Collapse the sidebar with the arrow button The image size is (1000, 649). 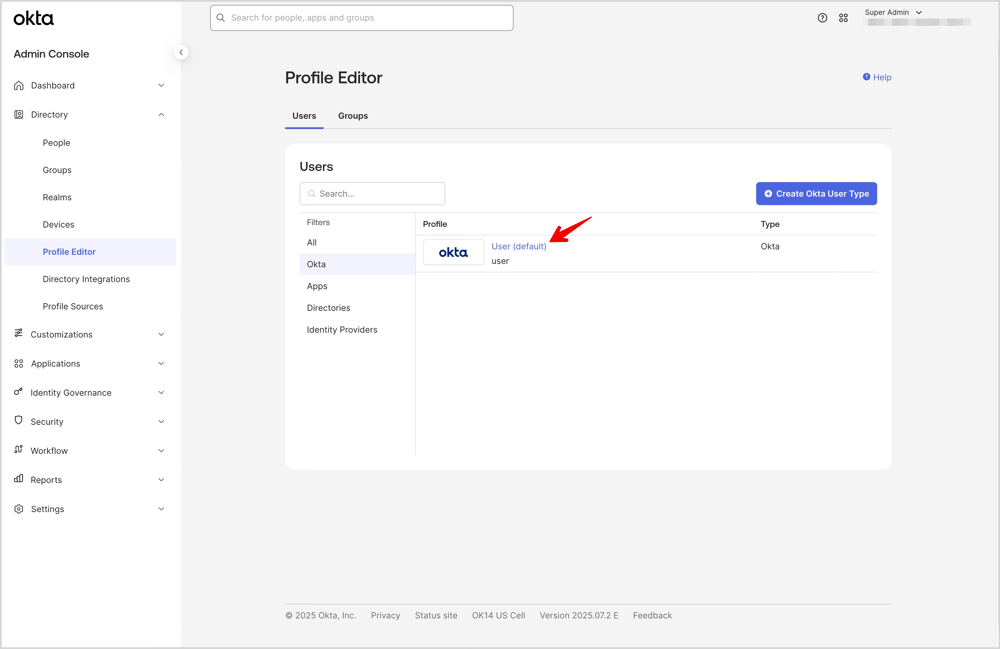click(181, 52)
